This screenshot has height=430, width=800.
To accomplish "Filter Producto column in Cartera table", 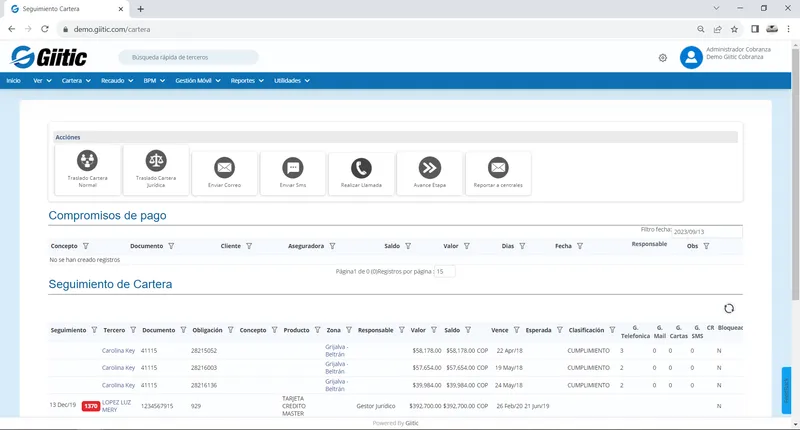I will (x=317, y=330).
